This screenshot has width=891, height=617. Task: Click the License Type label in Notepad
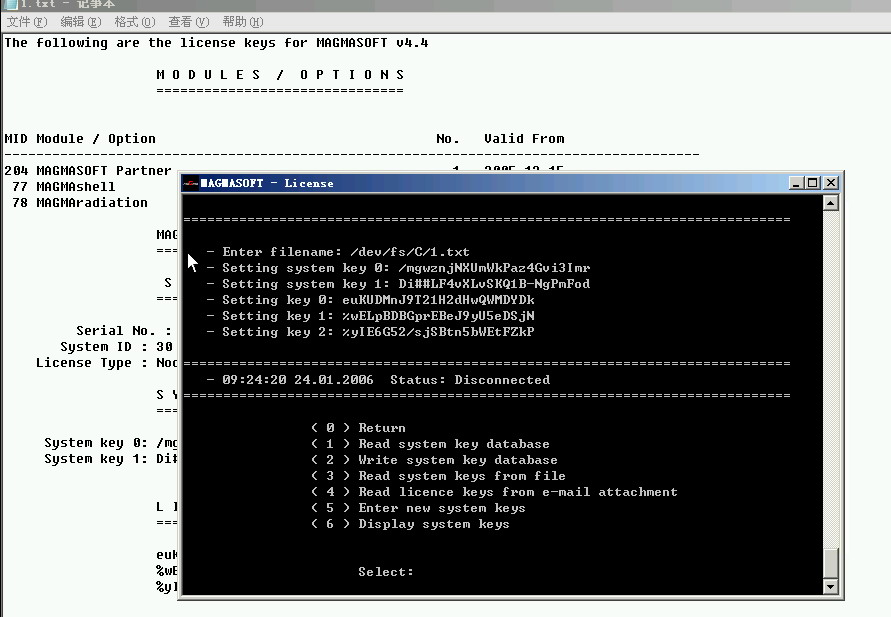pos(91,362)
